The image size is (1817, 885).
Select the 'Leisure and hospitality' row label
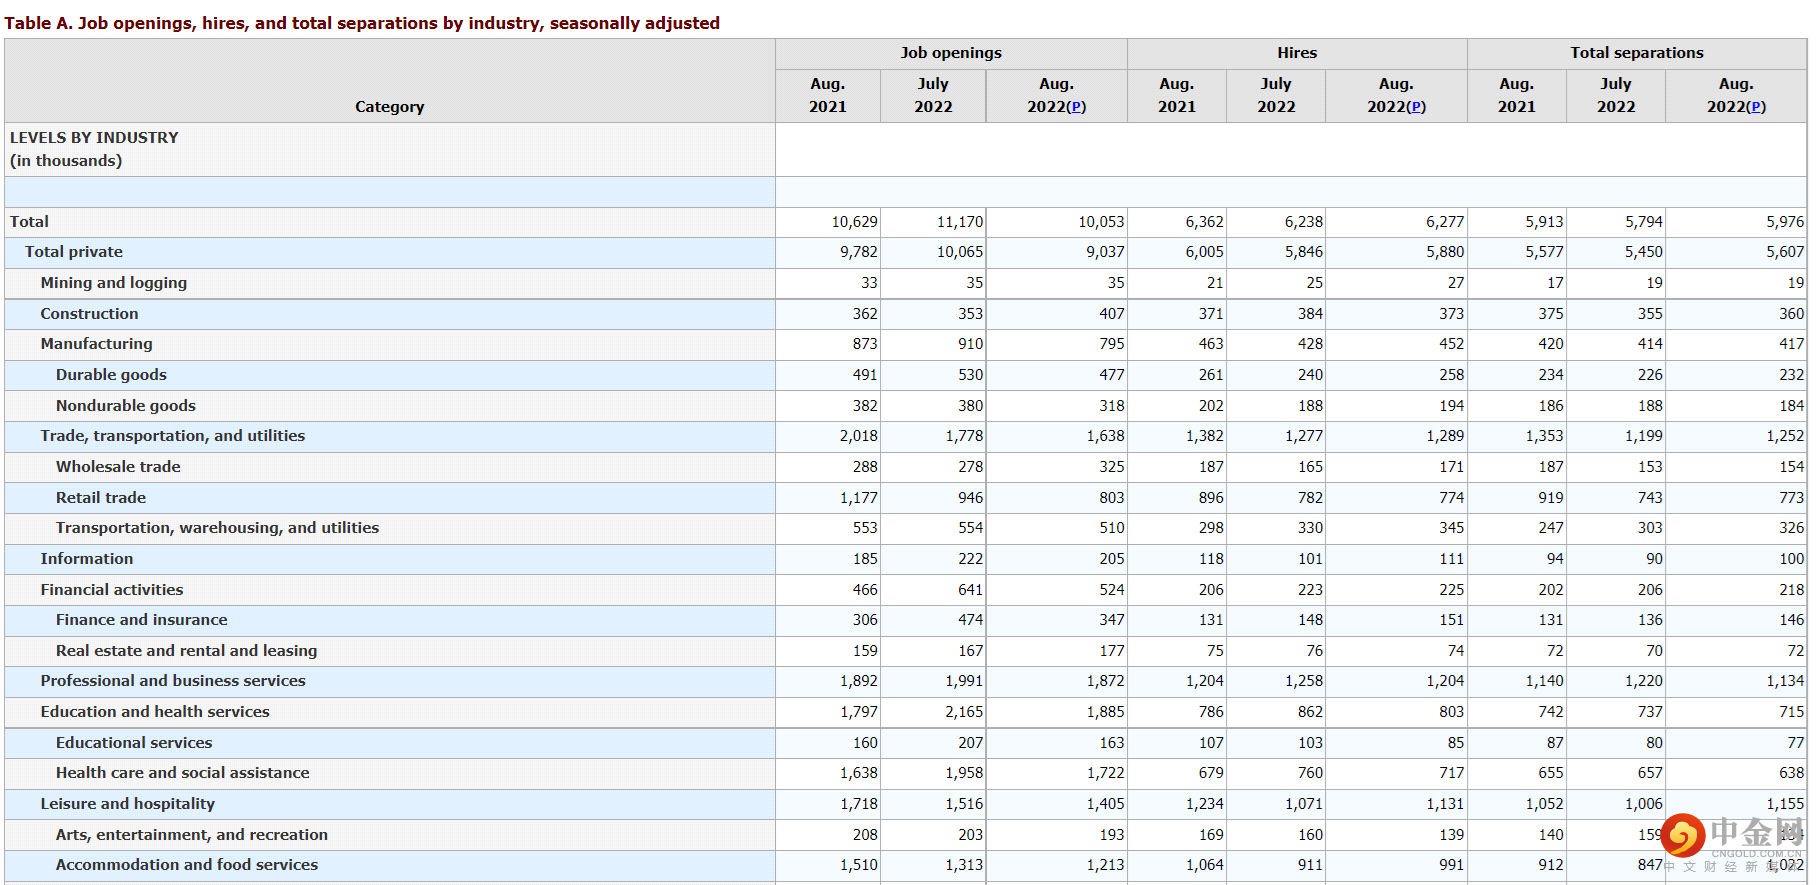tap(128, 804)
